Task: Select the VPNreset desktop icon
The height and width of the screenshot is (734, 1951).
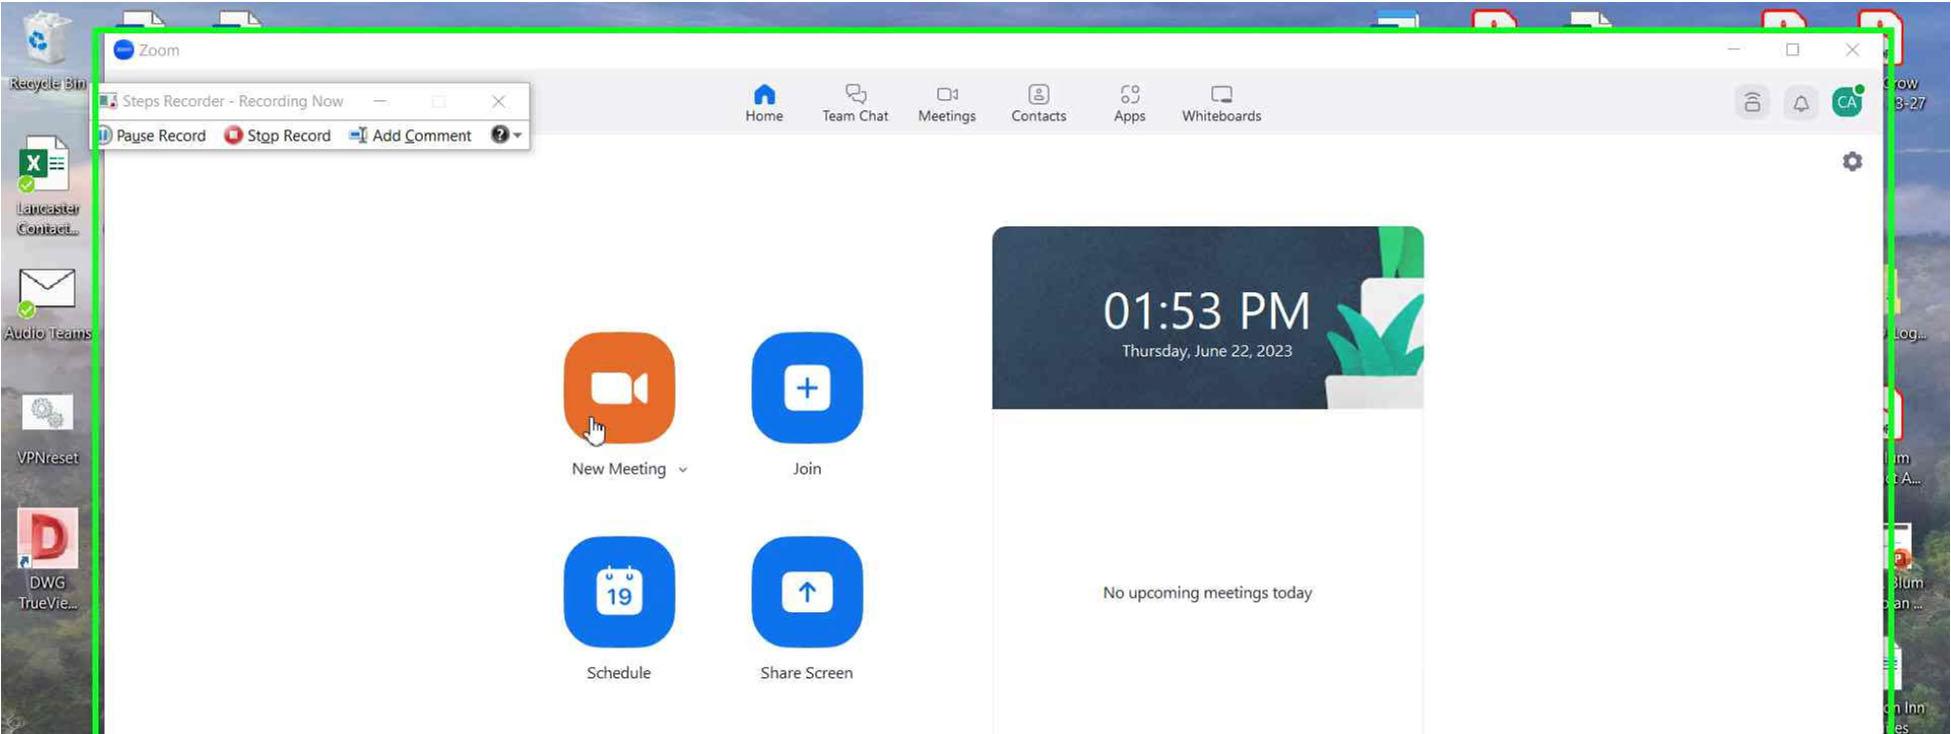Action: coord(47,430)
